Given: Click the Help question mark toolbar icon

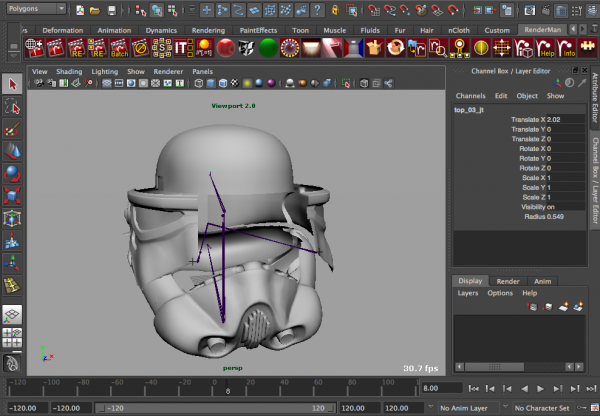Looking at the screenshot, I should [317, 10].
